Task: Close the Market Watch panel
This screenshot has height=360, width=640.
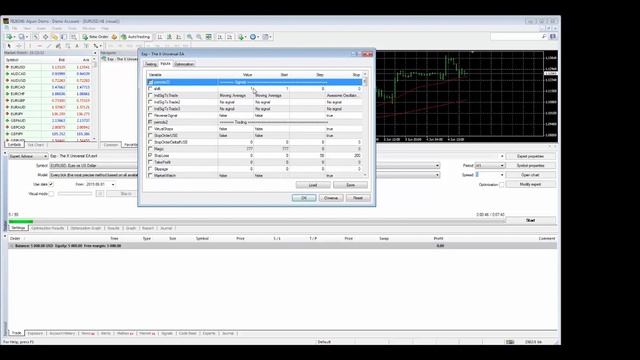Action: tap(95, 53)
